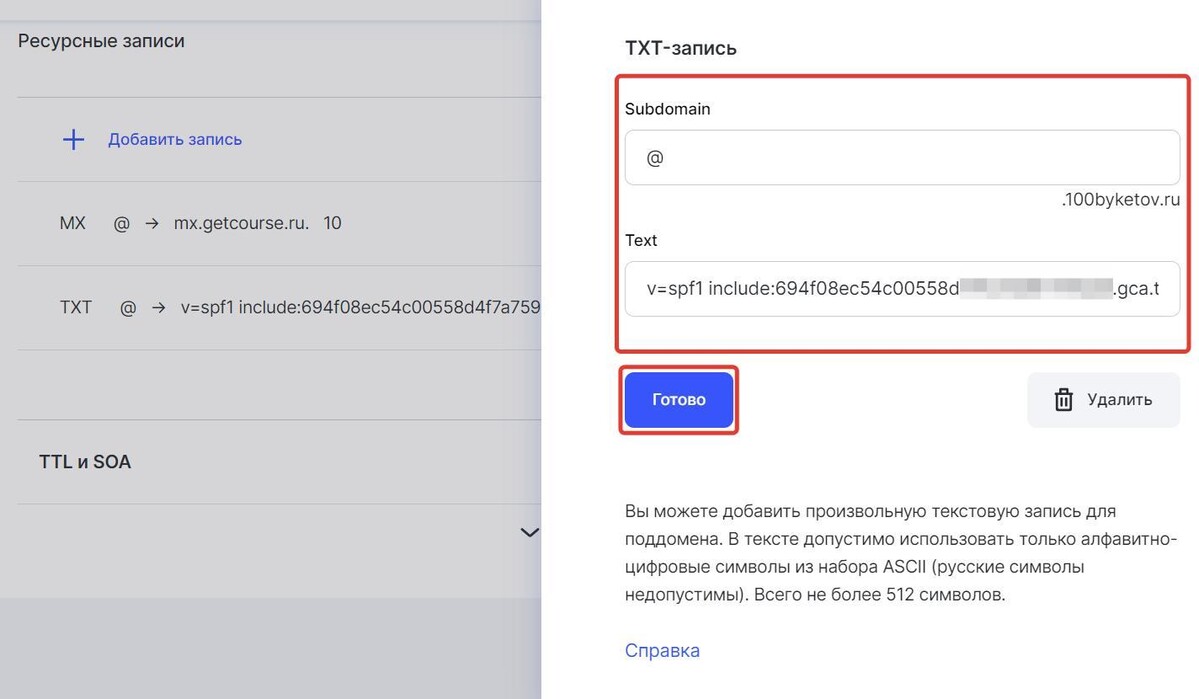Select the TXT record with v=spf1 include
The image size is (1199, 699).
pos(279,307)
